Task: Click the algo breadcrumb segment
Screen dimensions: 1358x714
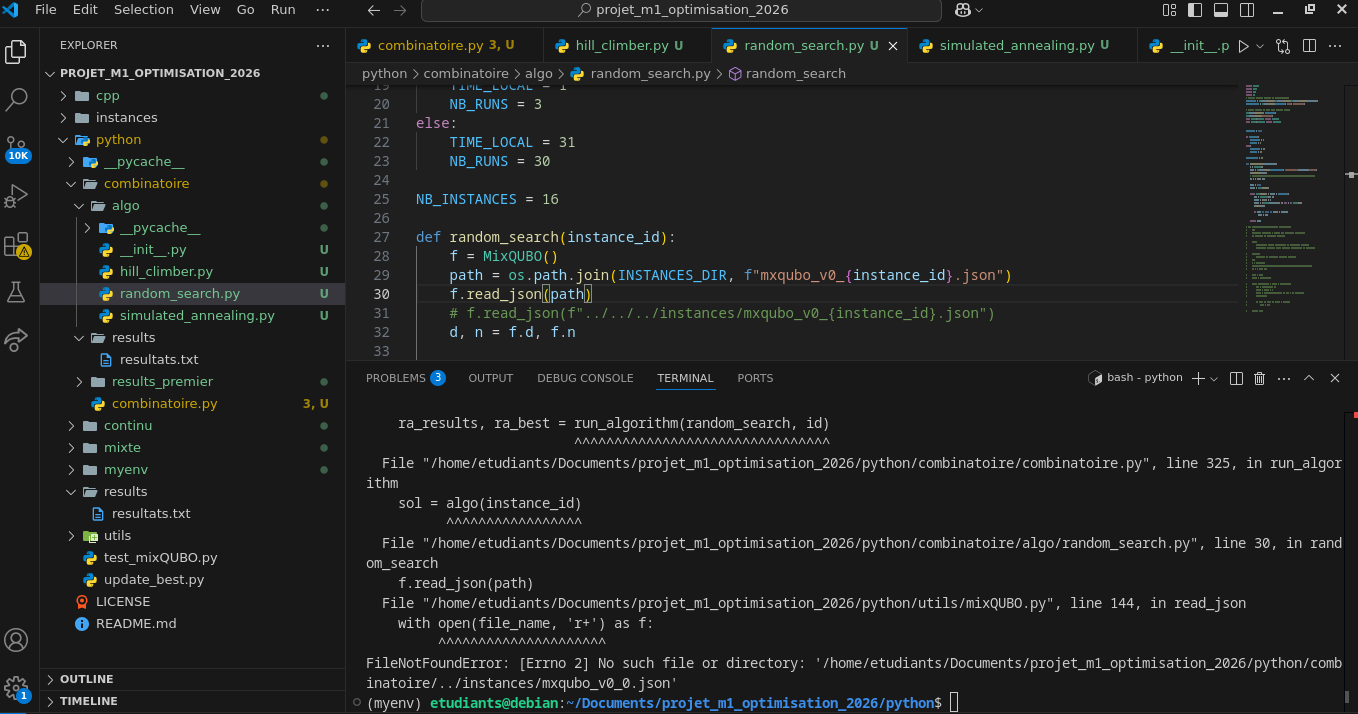Action: coord(541,74)
